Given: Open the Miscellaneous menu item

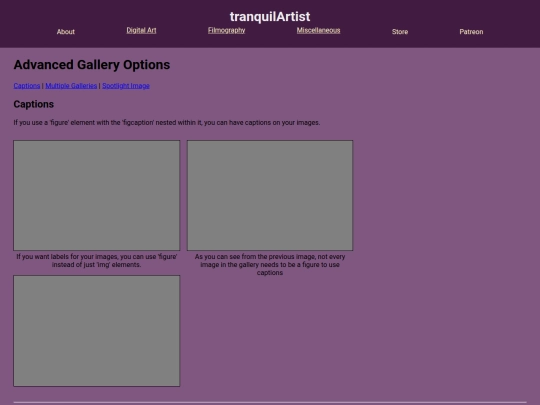Looking at the screenshot, I should coord(318,30).
